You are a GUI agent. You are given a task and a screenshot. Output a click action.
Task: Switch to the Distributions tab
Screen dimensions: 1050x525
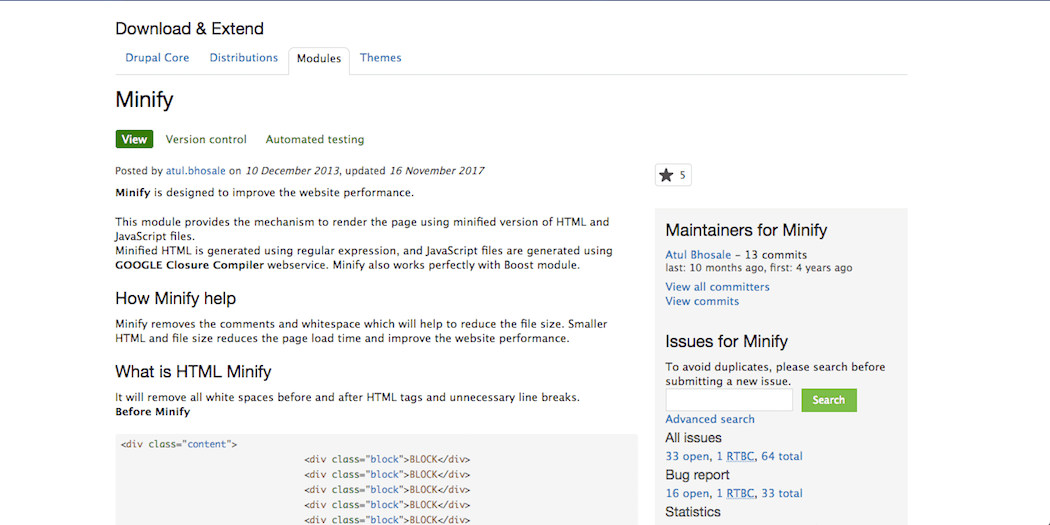pos(243,58)
